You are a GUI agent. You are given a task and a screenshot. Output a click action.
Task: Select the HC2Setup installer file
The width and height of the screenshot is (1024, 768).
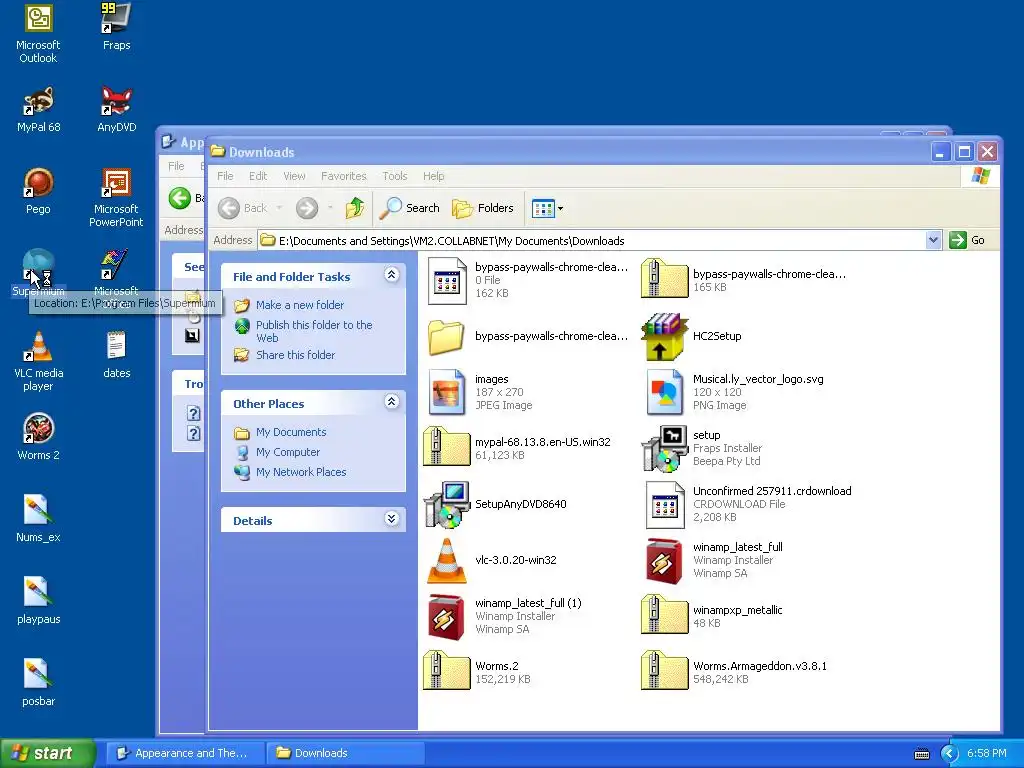[692, 336]
